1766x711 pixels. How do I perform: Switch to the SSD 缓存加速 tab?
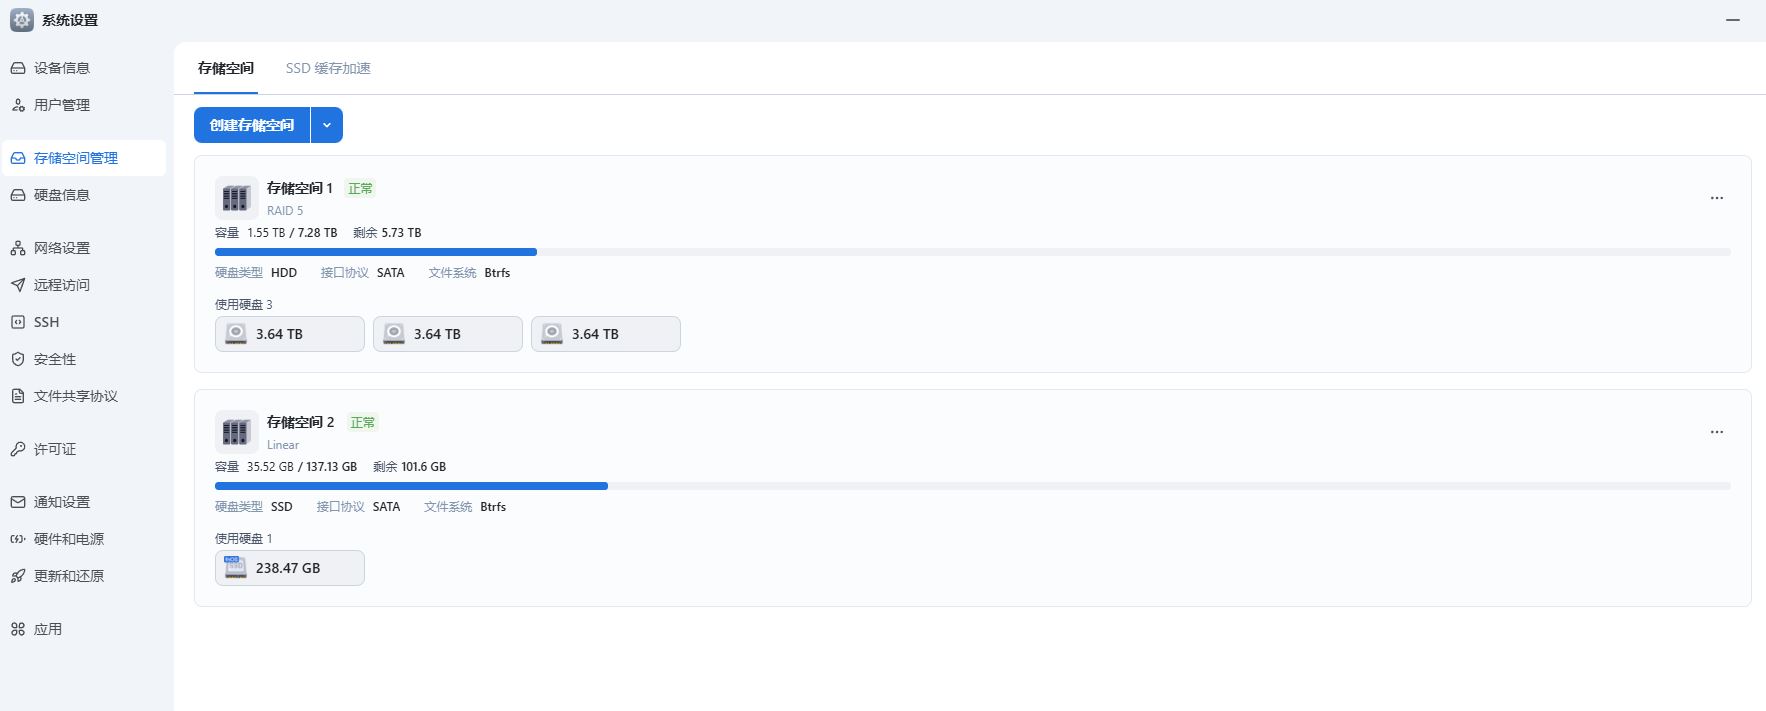click(x=328, y=68)
